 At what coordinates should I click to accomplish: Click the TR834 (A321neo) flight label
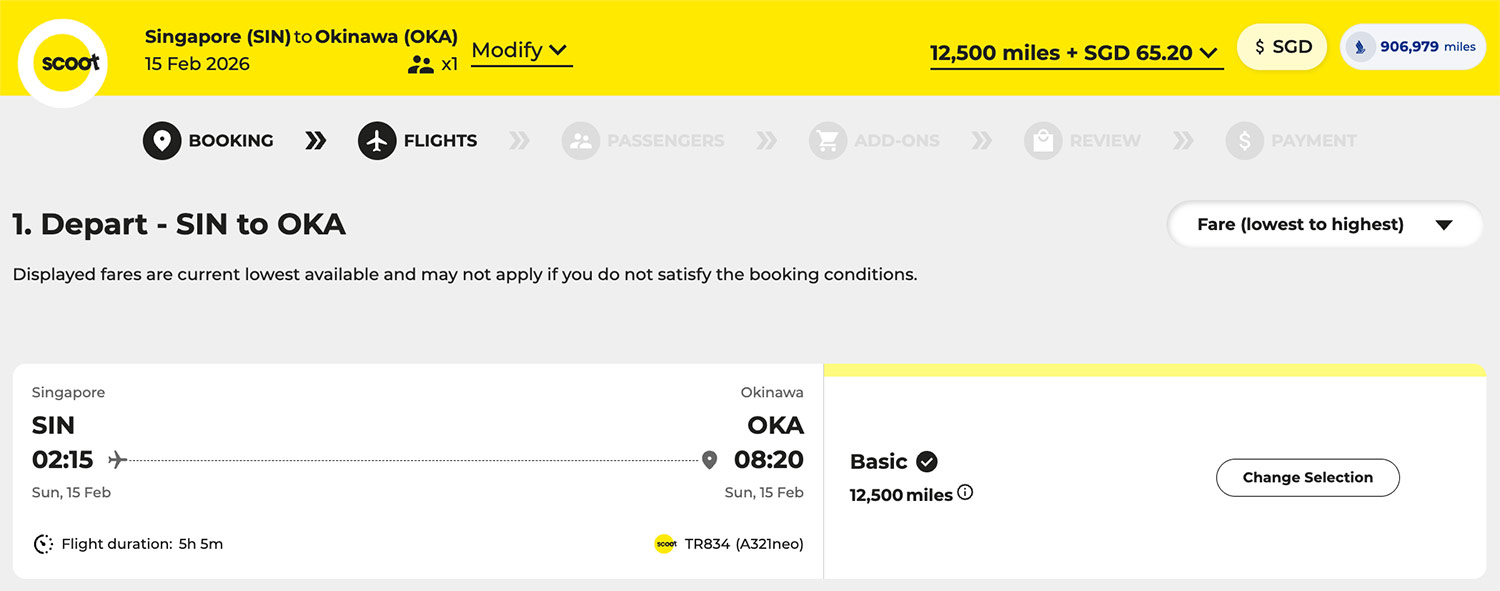(744, 544)
